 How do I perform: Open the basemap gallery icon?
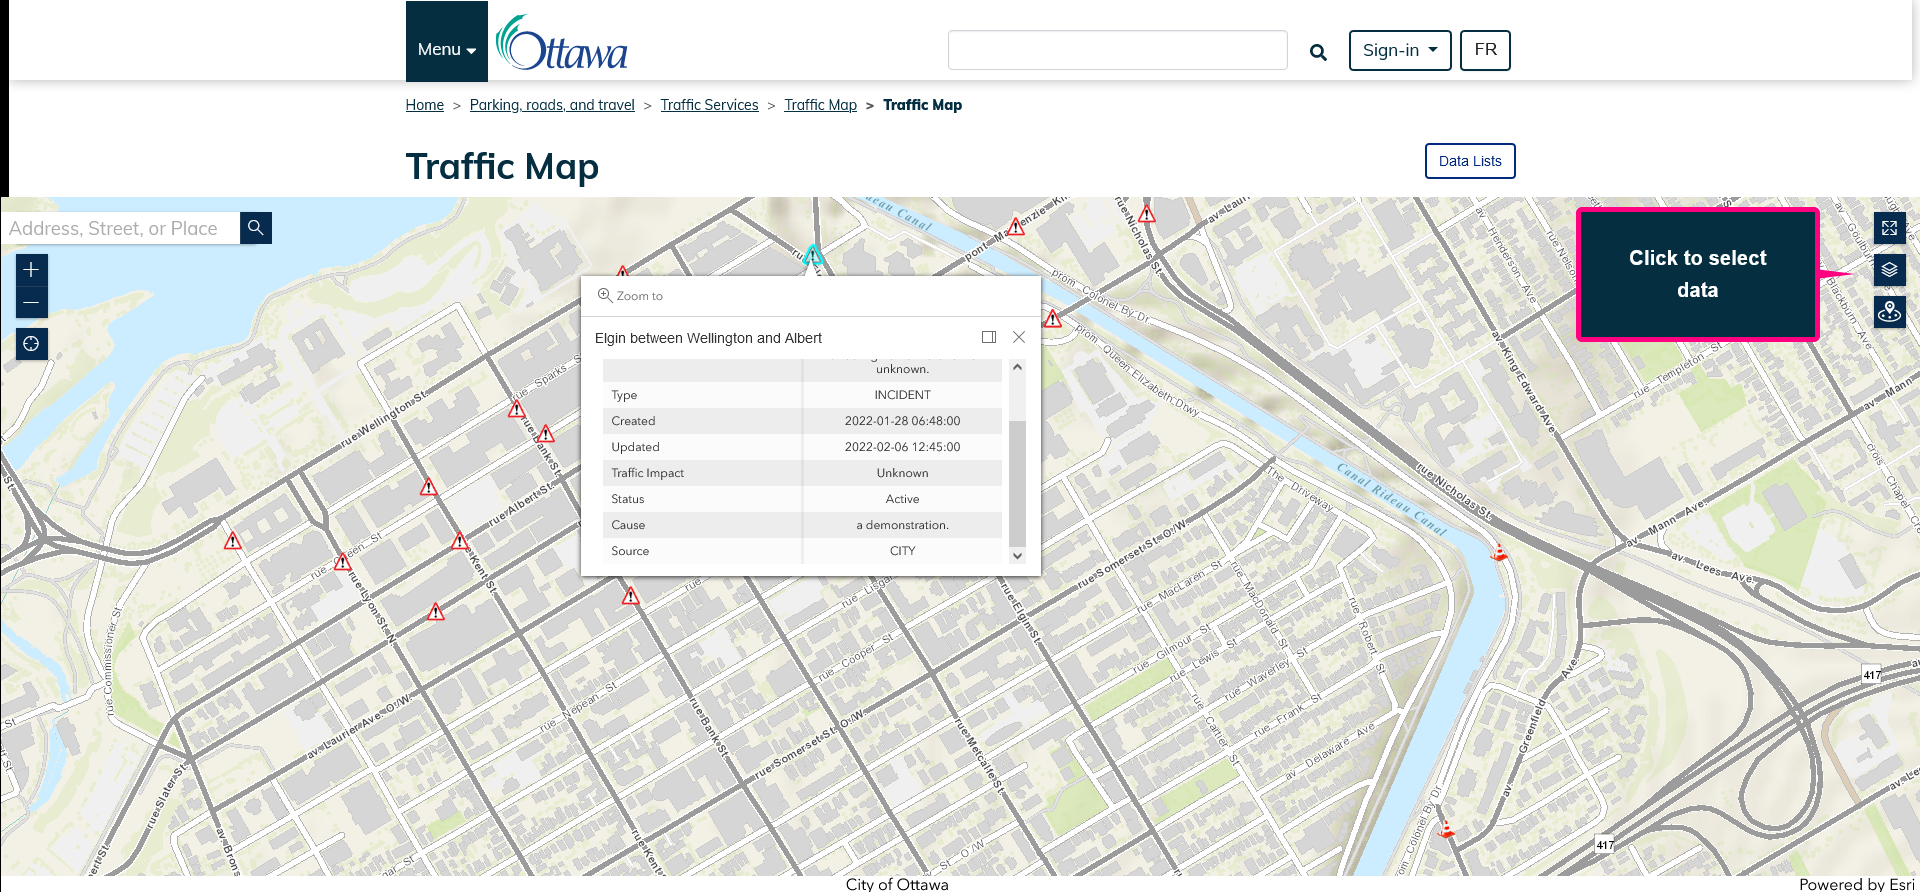(x=1889, y=312)
